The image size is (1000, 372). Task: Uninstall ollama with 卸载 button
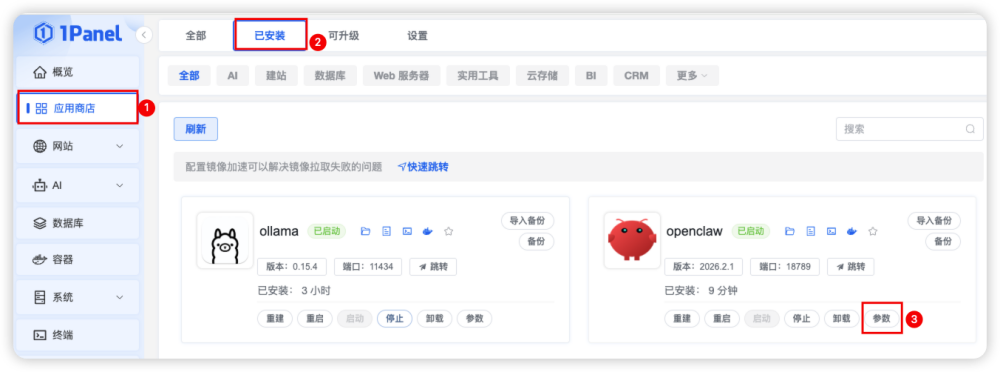(434, 318)
